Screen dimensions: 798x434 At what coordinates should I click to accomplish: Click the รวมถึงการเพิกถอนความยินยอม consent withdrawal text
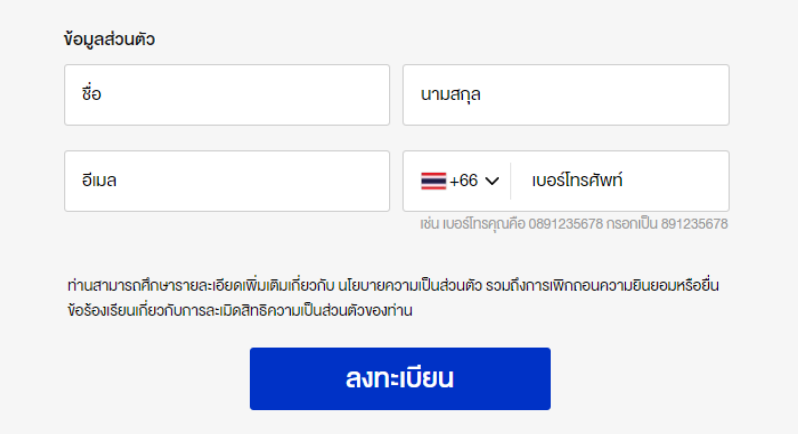[582, 285]
